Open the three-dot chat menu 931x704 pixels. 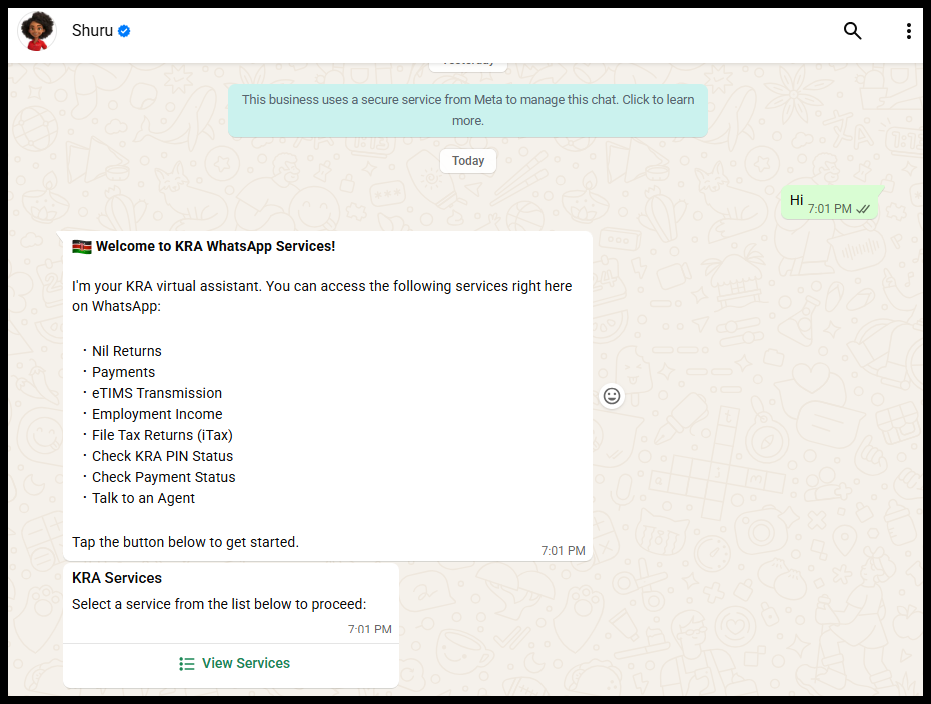[x=908, y=31]
